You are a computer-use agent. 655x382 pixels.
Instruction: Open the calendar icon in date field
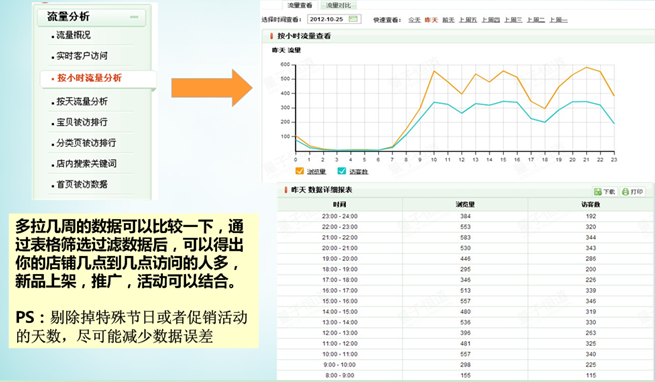click(353, 19)
